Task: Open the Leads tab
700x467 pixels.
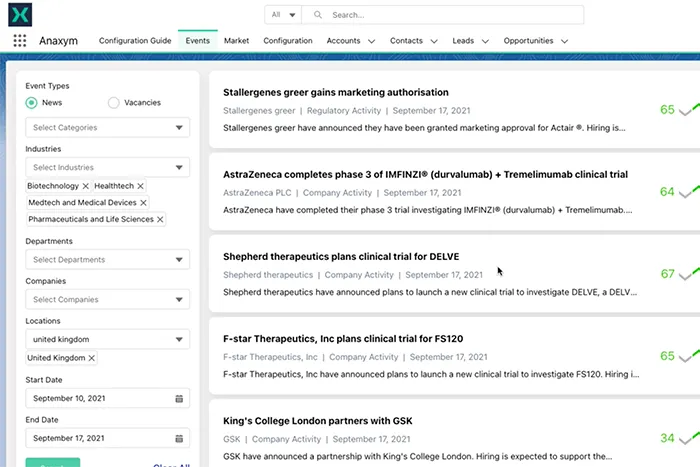Action: [x=463, y=41]
